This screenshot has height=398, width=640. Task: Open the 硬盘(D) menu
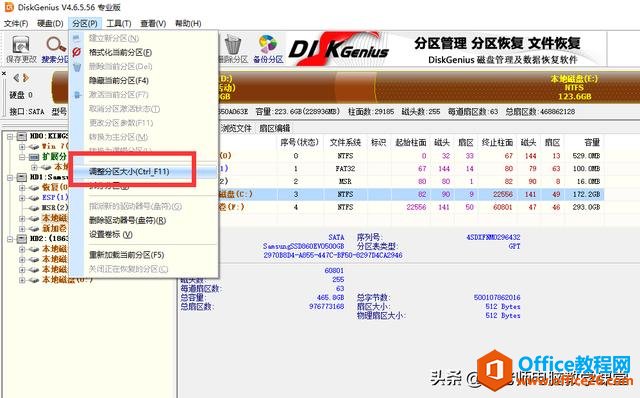tap(50, 24)
